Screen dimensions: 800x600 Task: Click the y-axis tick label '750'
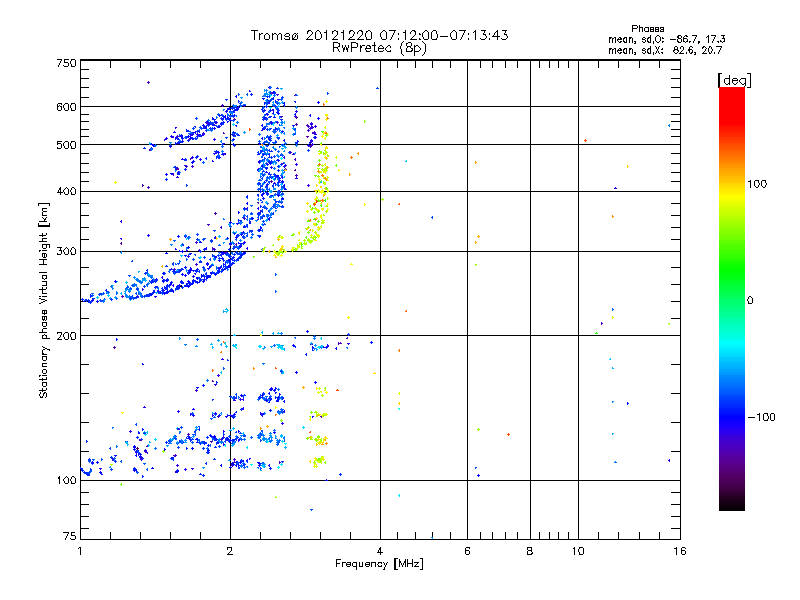66,63
